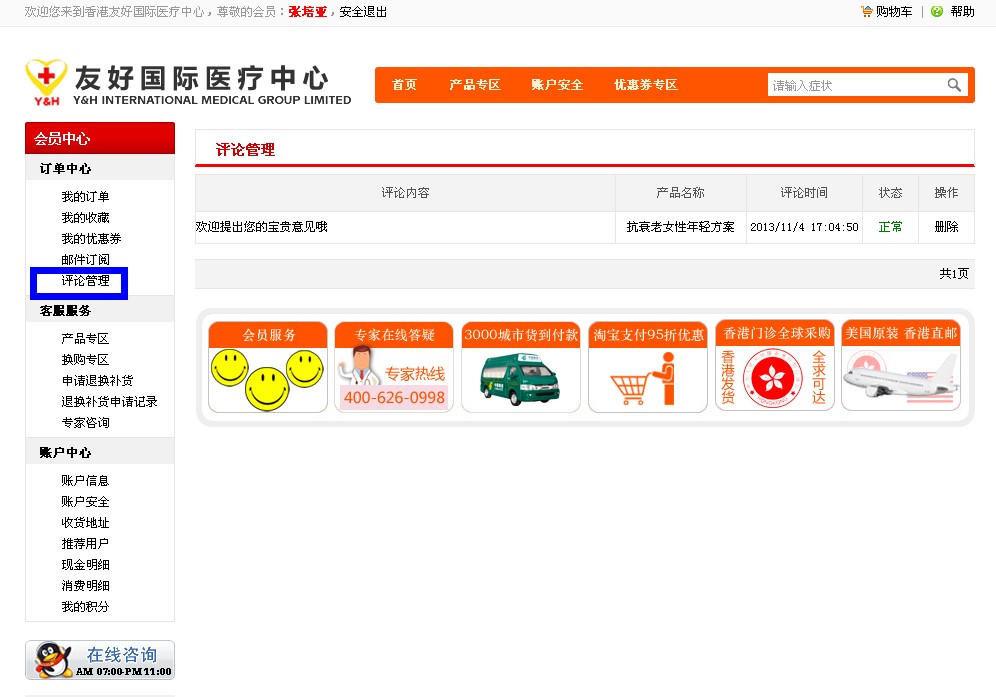
Task: Open My Favorites (我的收藏)
Action: tap(85, 217)
